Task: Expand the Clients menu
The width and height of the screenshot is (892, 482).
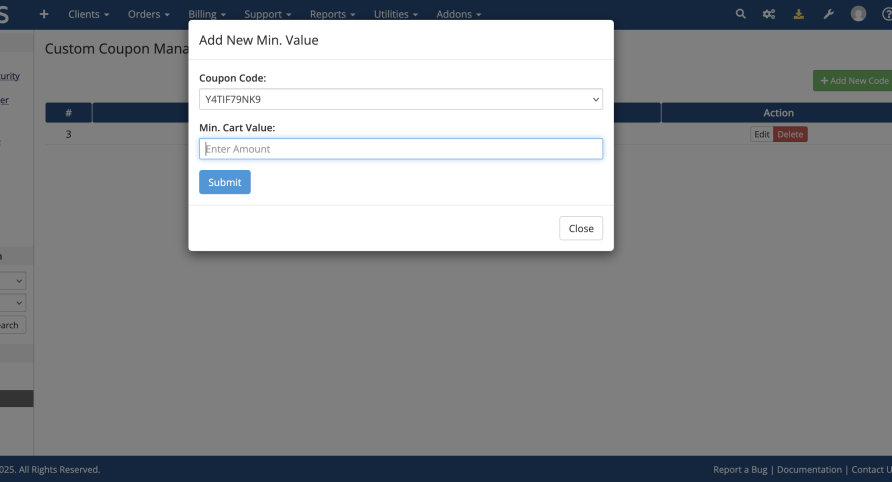Action: coord(88,14)
